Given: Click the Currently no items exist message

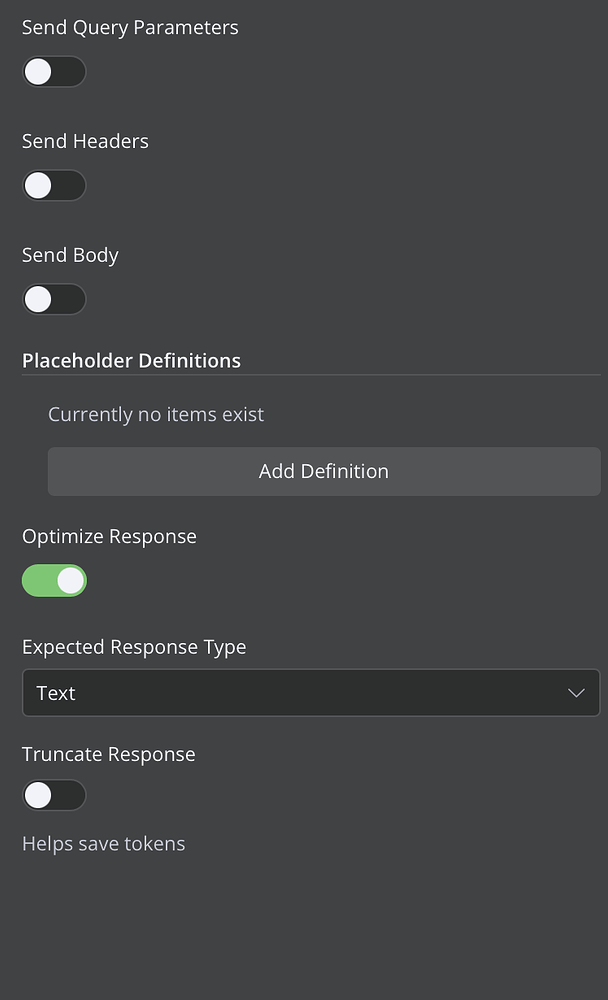Looking at the screenshot, I should click(x=156, y=414).
